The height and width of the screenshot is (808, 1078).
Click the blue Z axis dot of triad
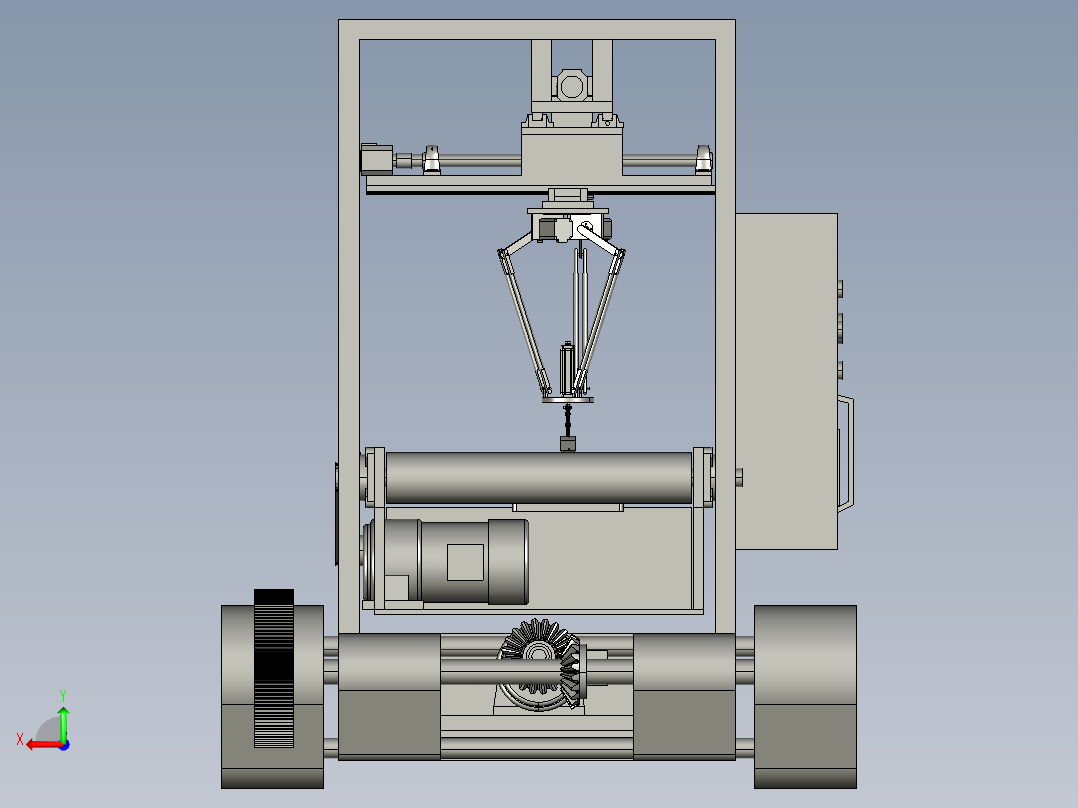pos(64,745)
